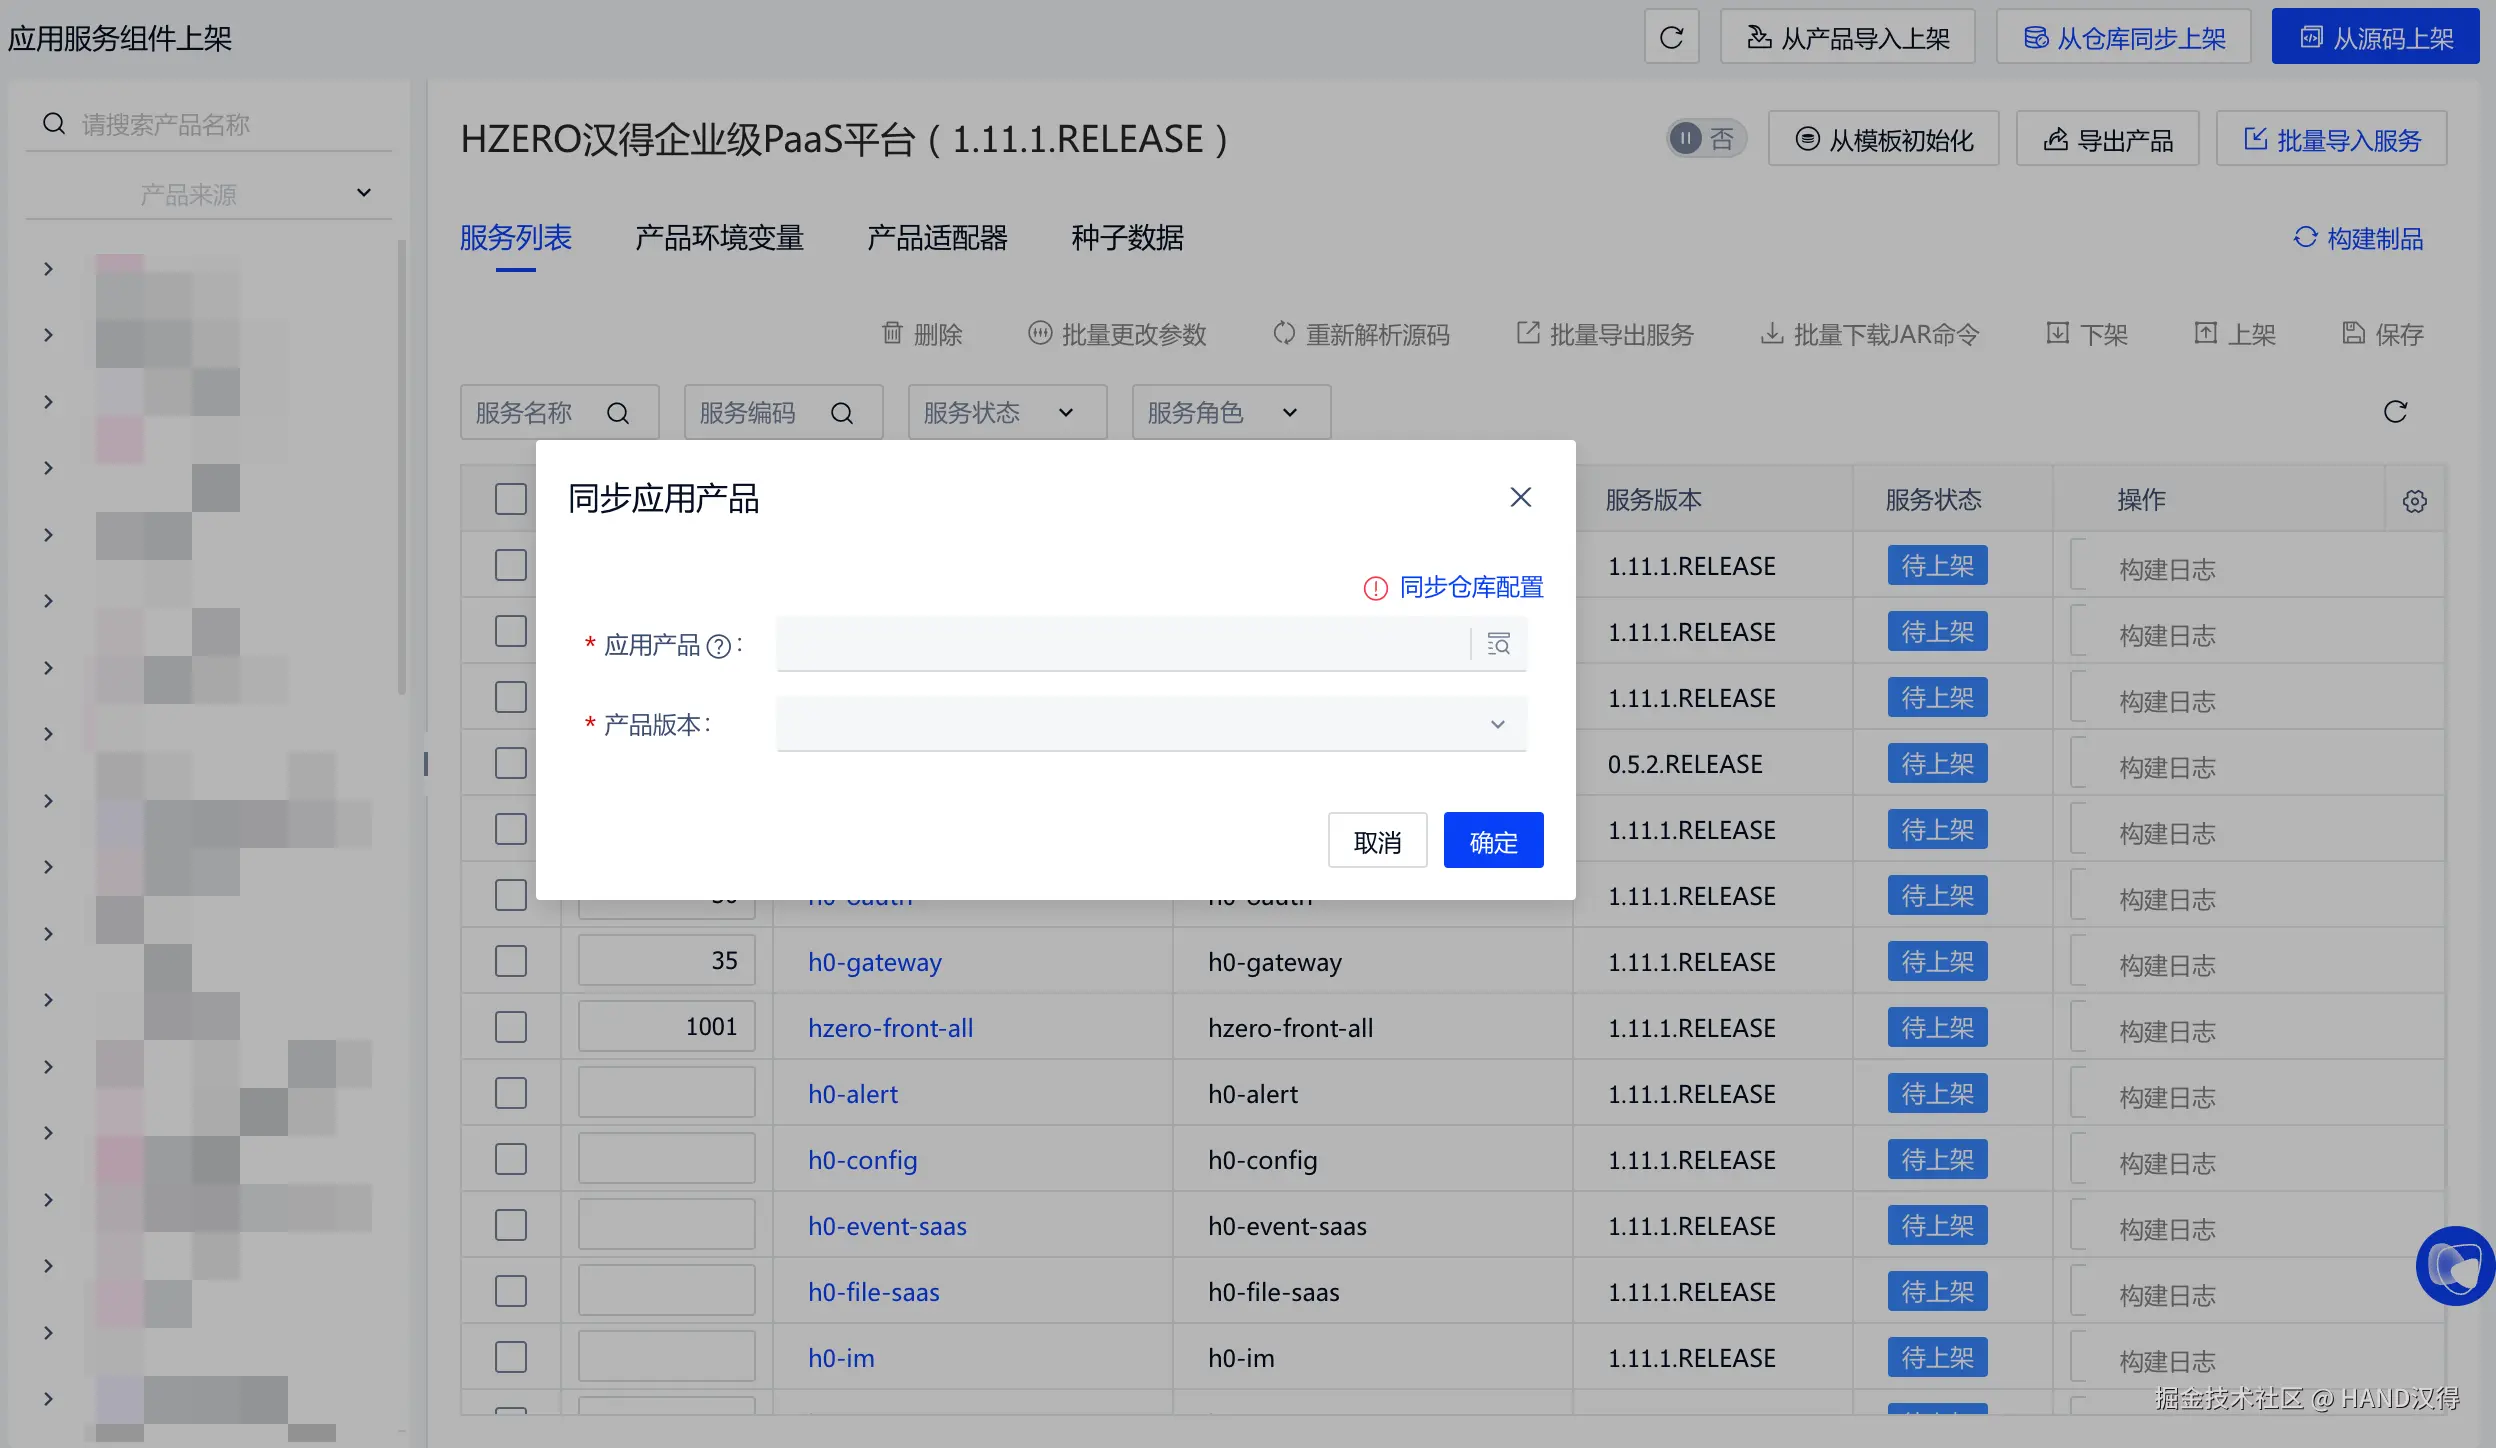
Task: Switch to the 种子数据 tab
Action: 1127,238
